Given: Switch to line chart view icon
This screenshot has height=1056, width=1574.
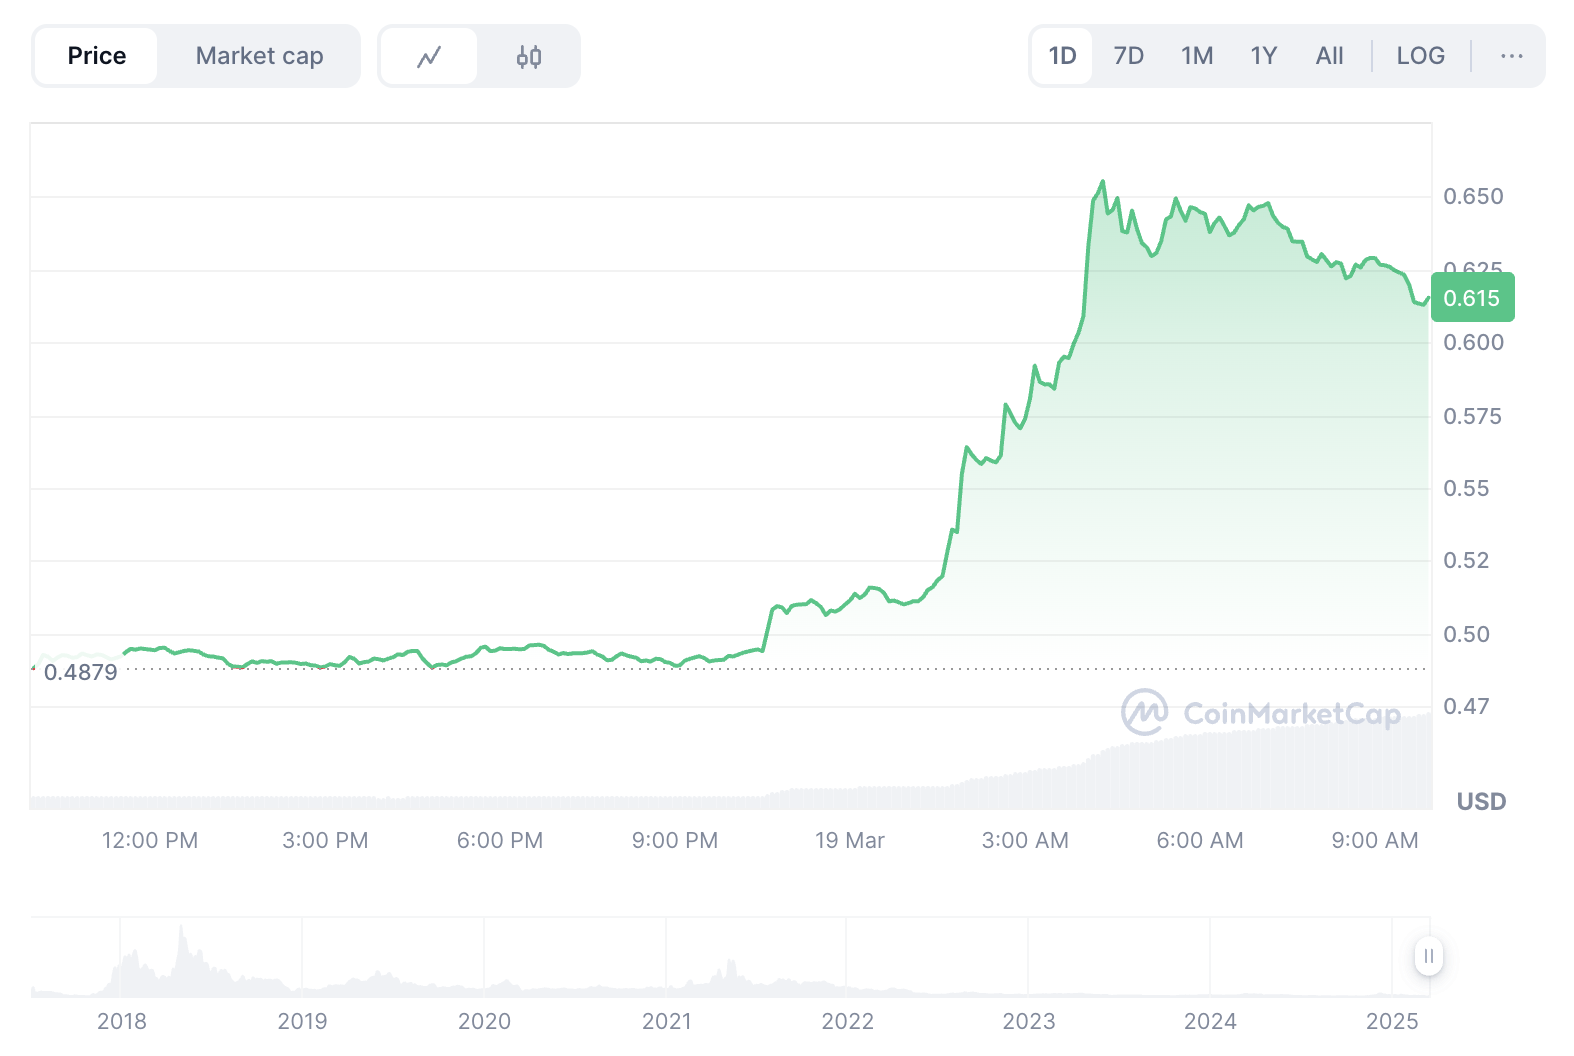Looking at the screenshot, I should pos(429,57).
